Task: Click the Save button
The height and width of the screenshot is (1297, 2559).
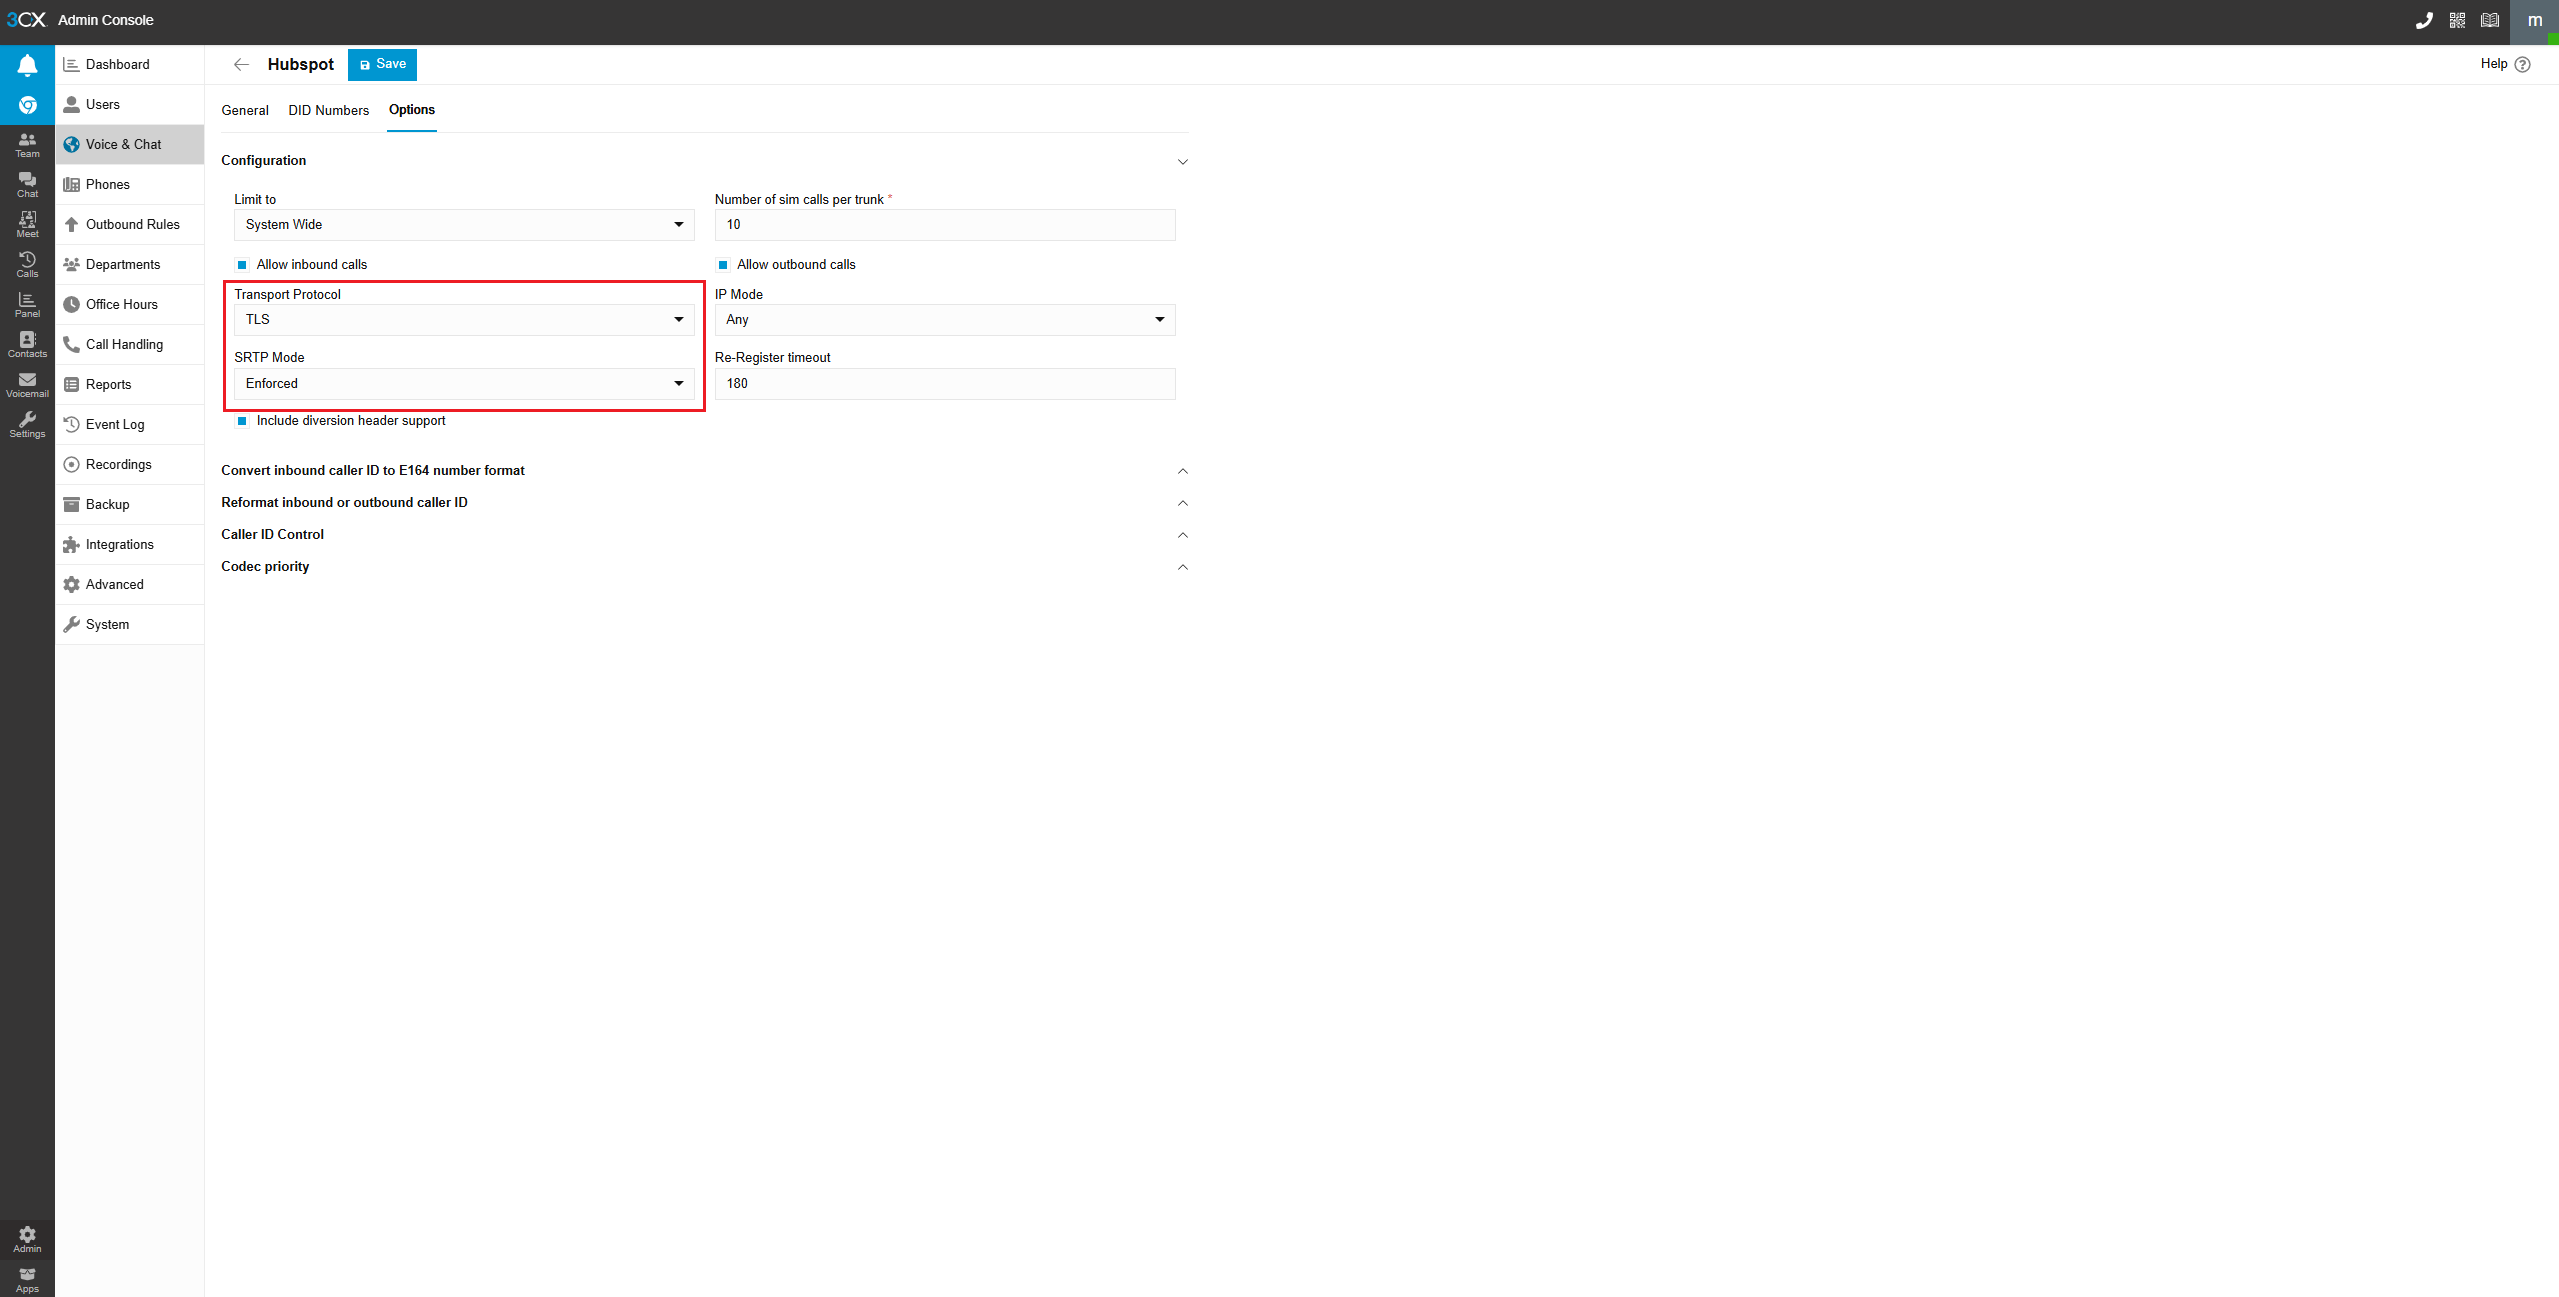Action: click(382, 65)
